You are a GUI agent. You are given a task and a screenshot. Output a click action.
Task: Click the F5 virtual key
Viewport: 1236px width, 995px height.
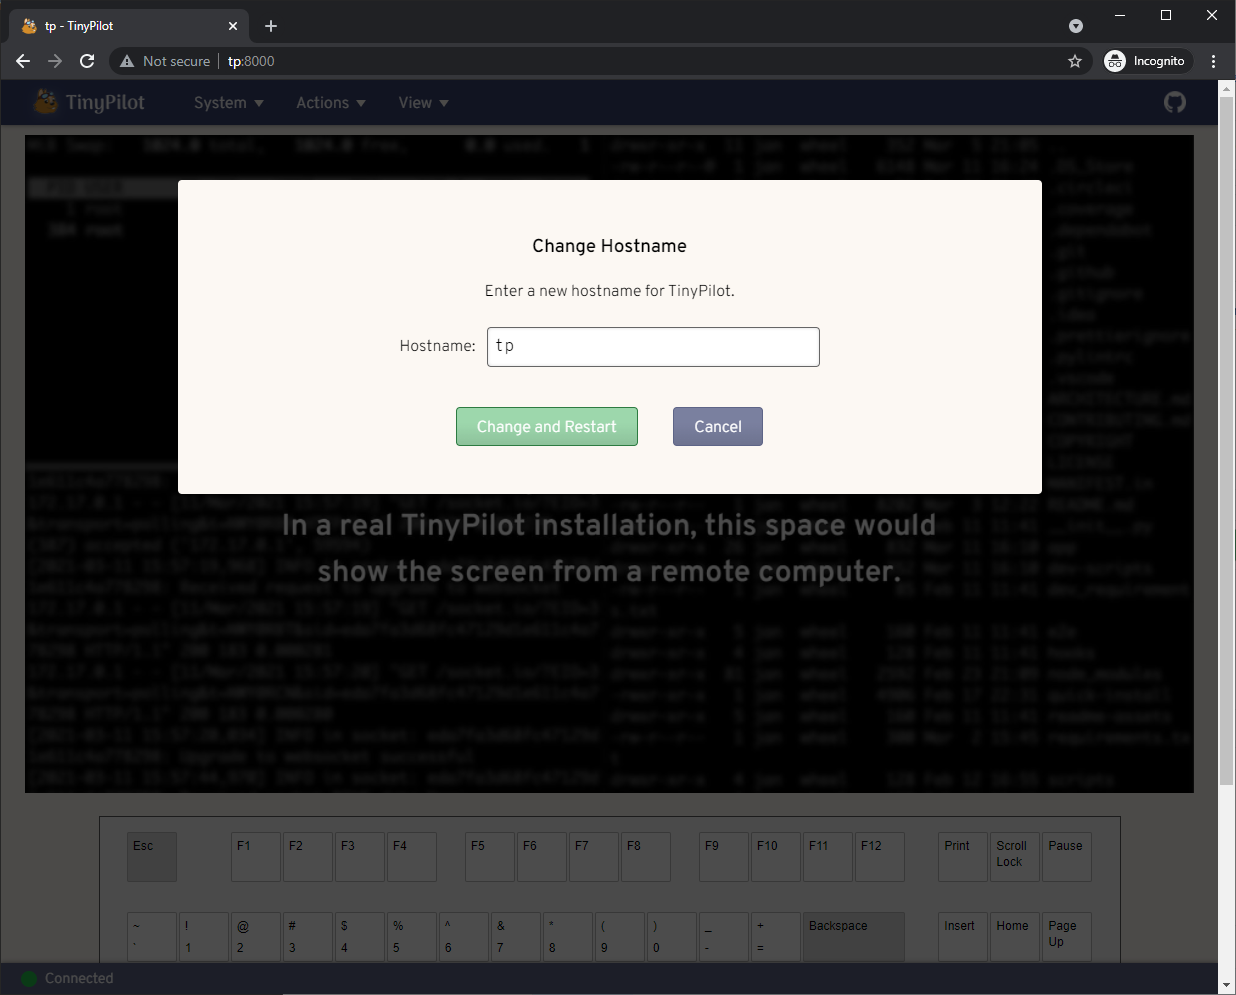[490, 857]
